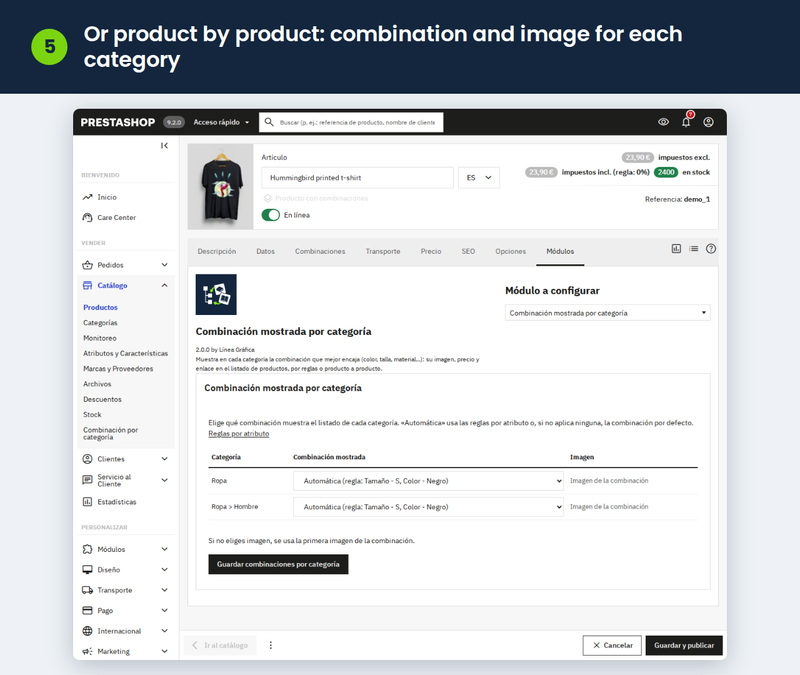Screen dimensions: 800x675
Task: Open Reglas por atributo link
Action: coord(238,434)
